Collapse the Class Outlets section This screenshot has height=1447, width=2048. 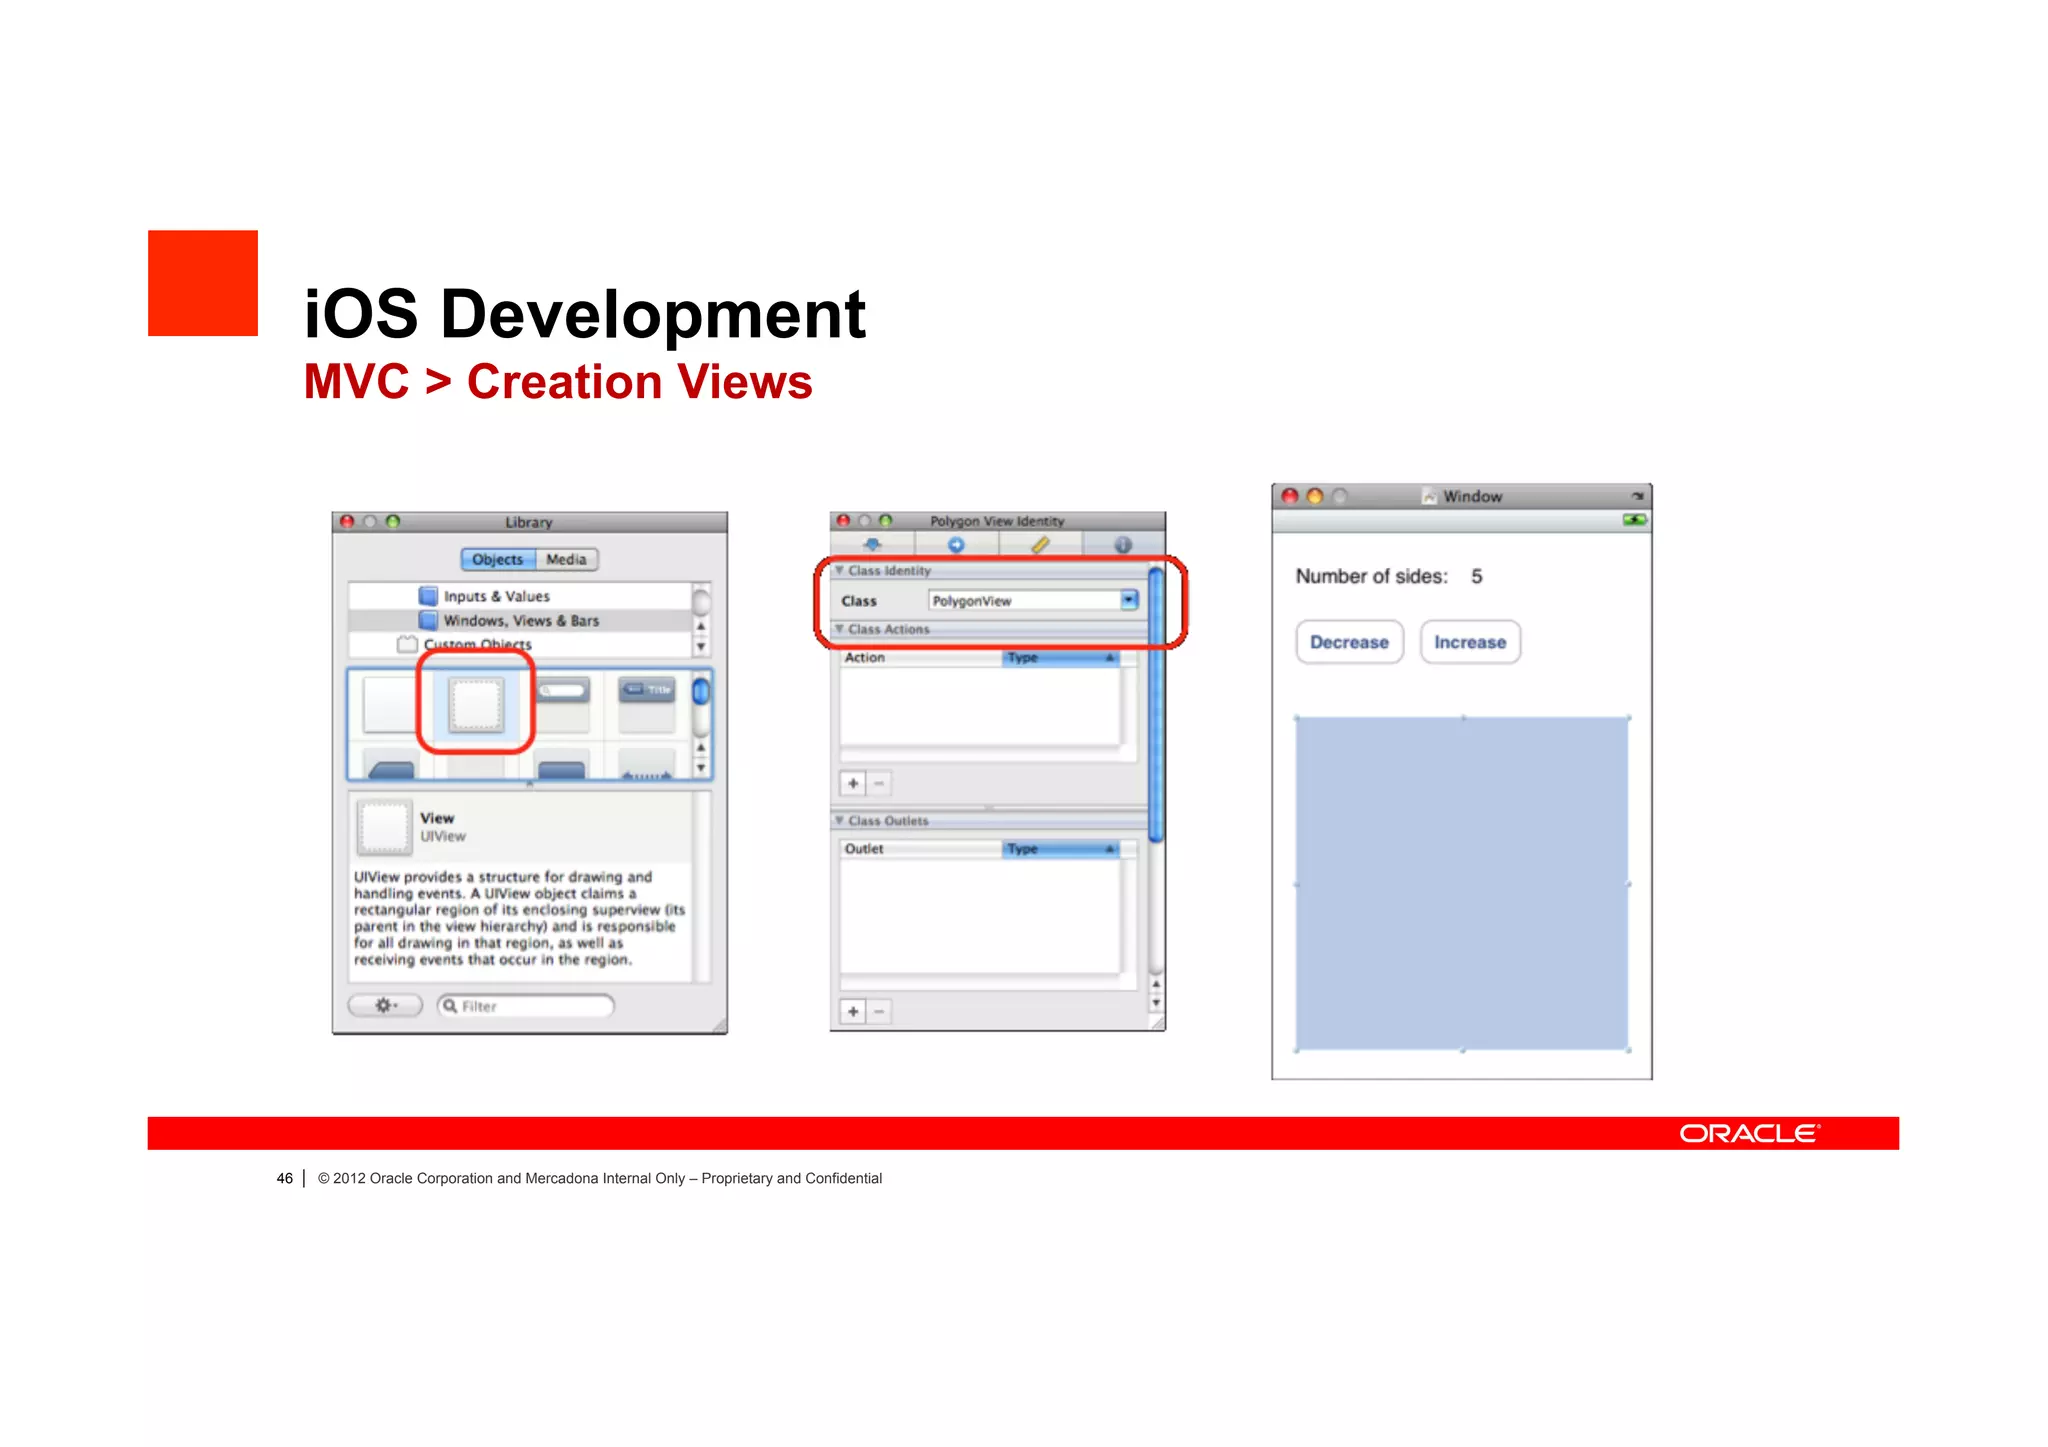coord(839,820)
